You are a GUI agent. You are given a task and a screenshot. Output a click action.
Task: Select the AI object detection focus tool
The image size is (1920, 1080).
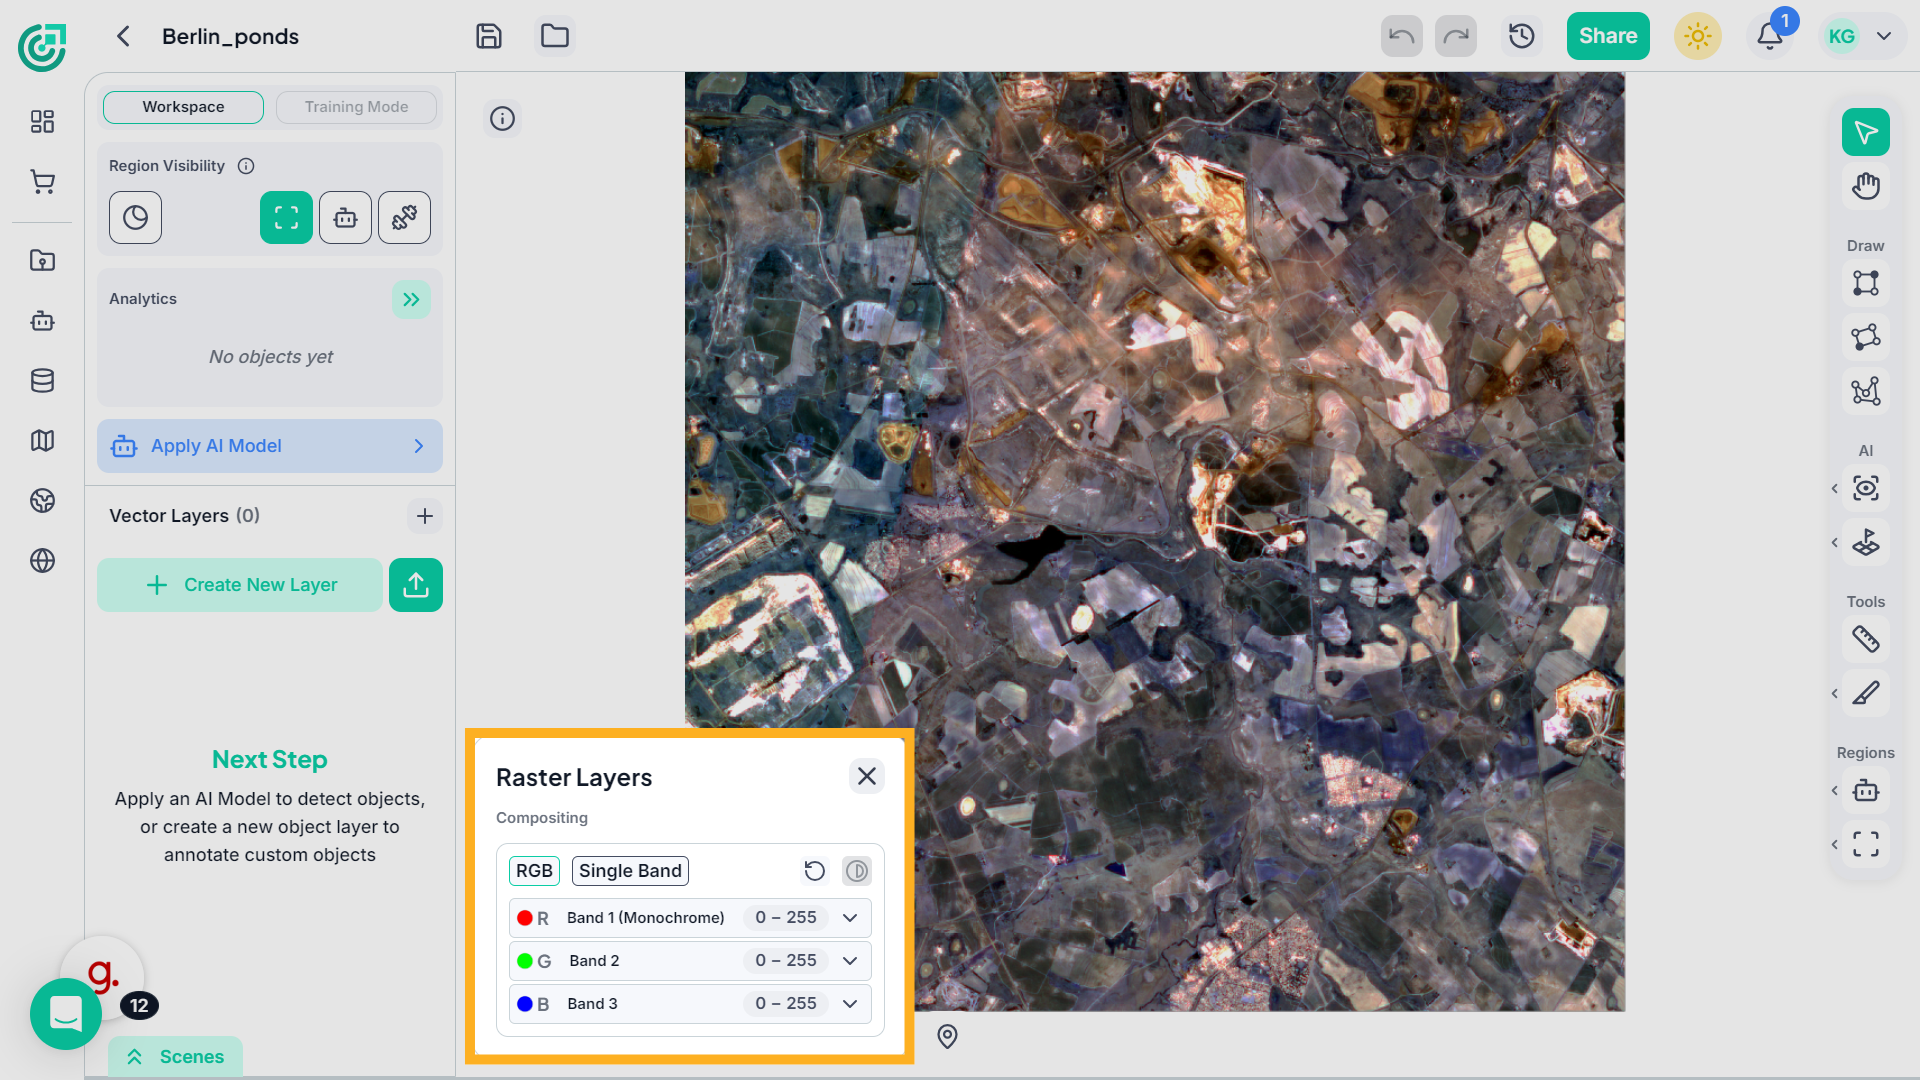coord(1866,488)
